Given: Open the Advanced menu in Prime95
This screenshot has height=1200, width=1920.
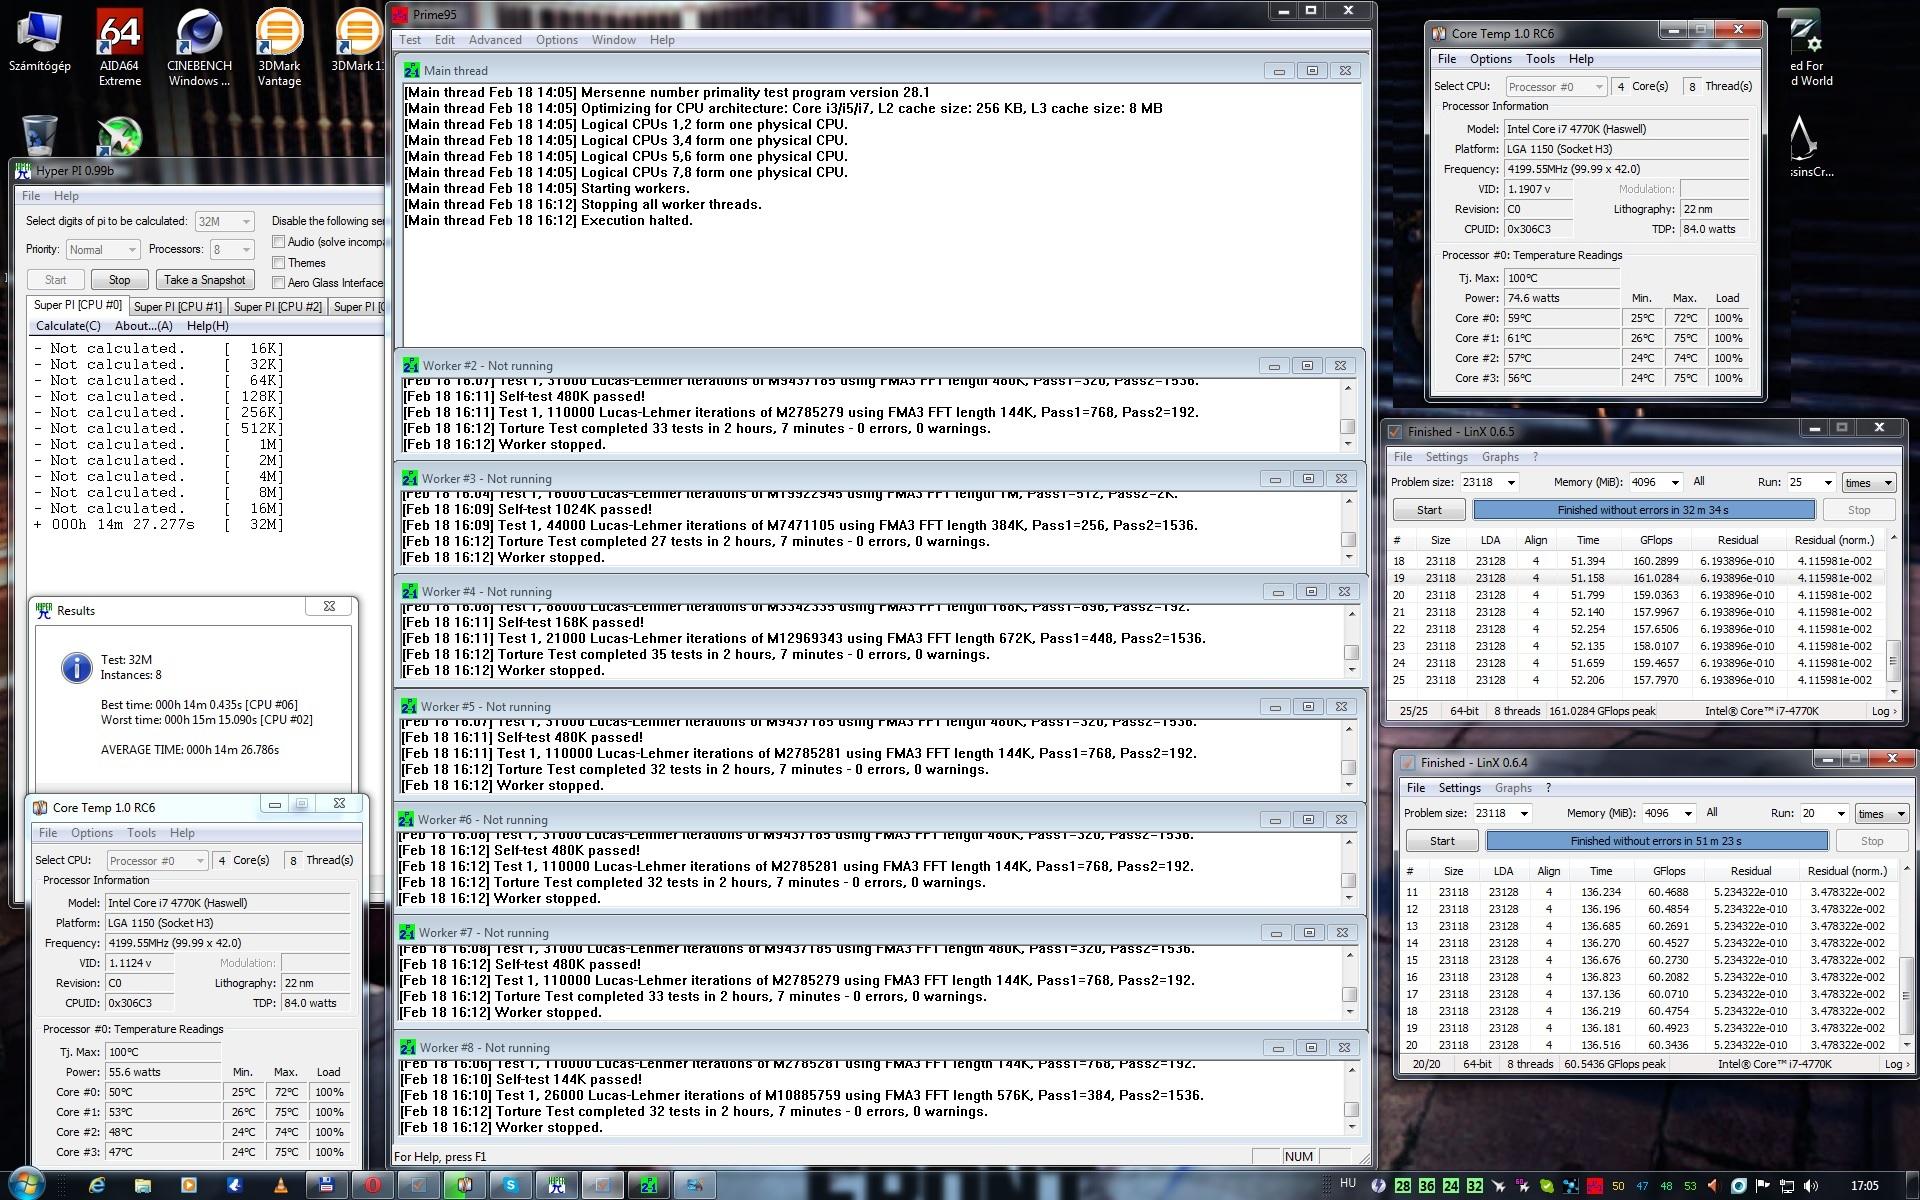Looking at the screenshot, I should (495, 40).
